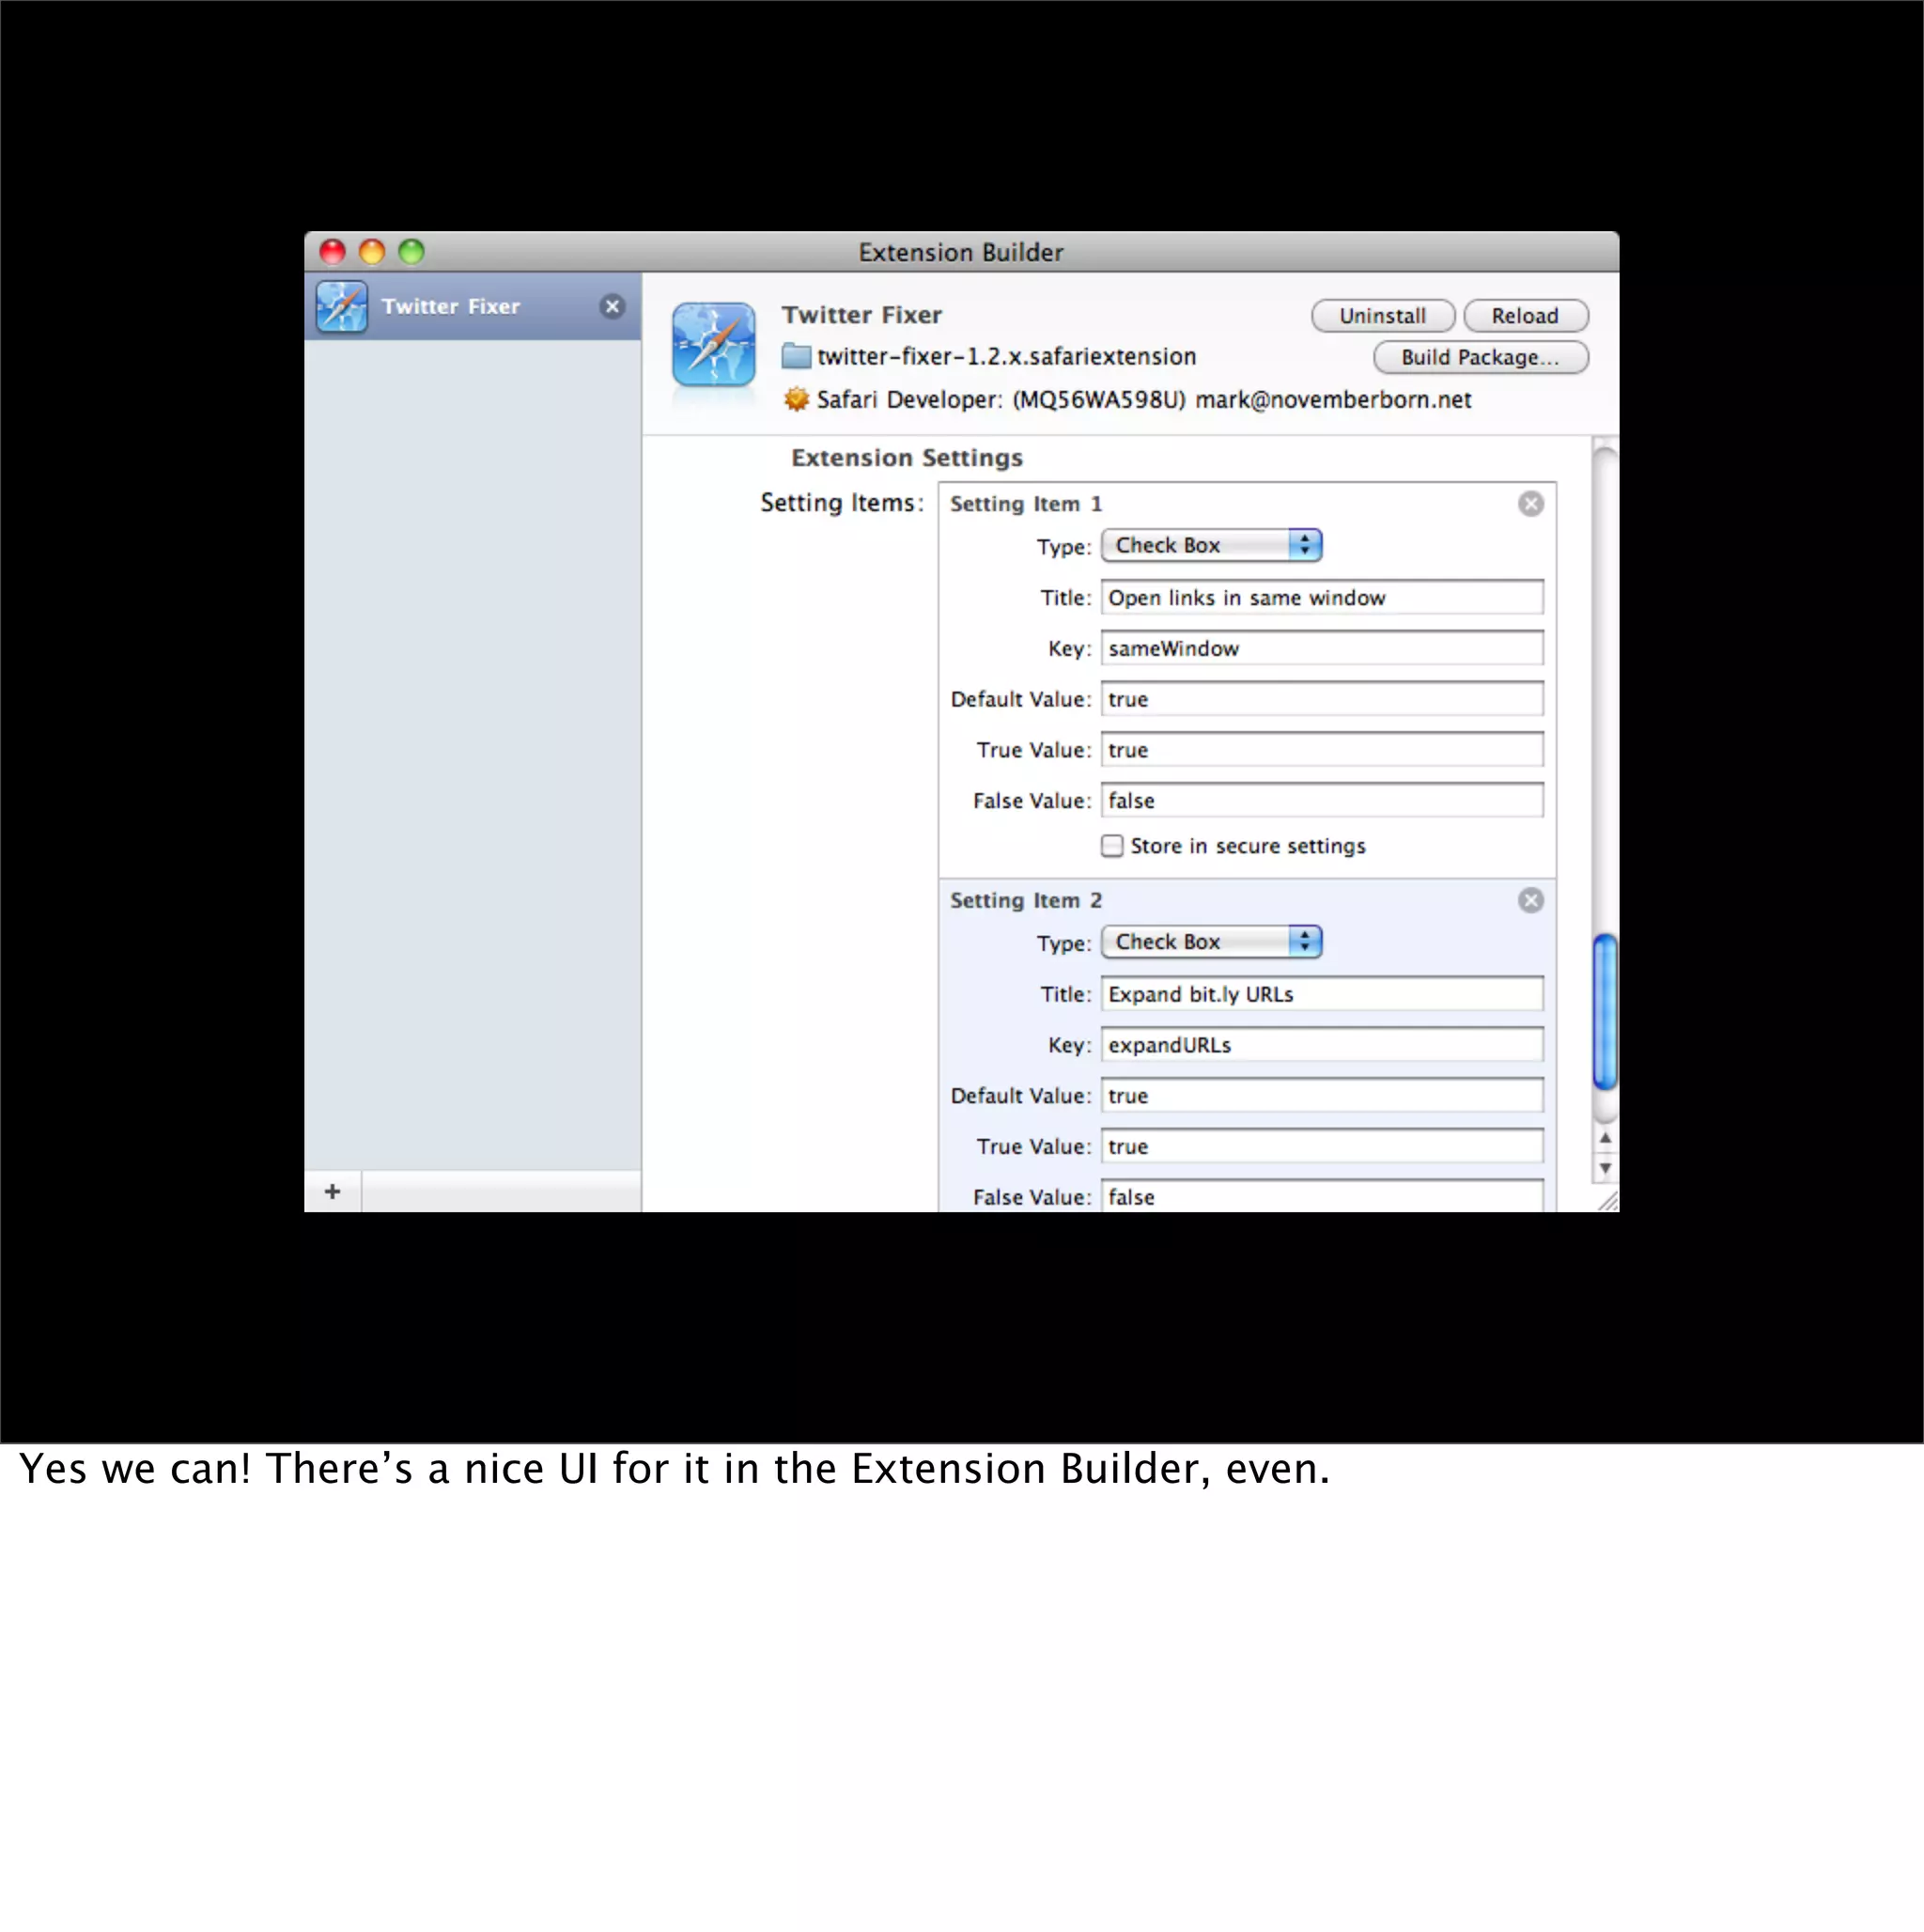Edit the 'Open links in same window' title field
The height and width of the screenshot is (1932, 1924).
click(1322, 598)
